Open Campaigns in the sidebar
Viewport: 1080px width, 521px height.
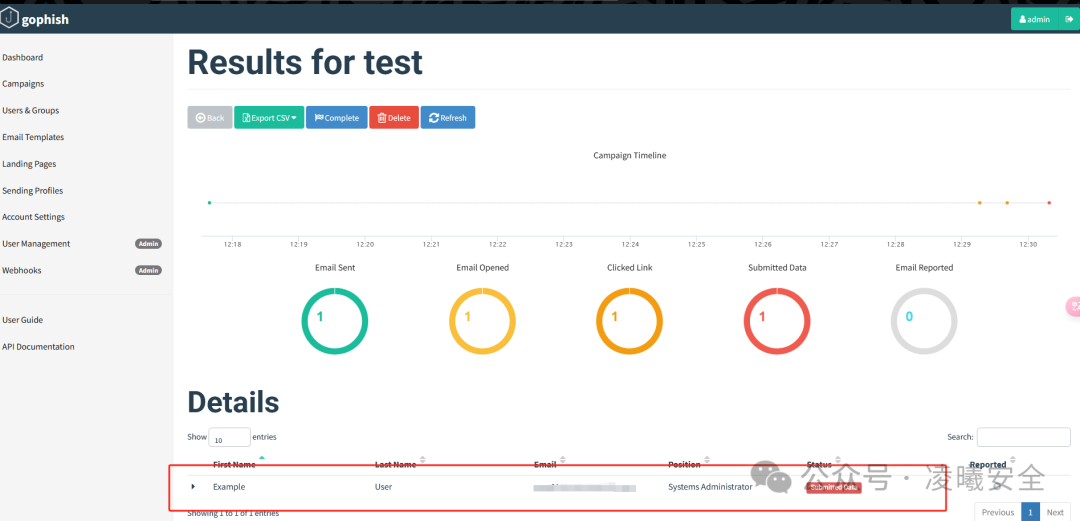pos(23,84)
